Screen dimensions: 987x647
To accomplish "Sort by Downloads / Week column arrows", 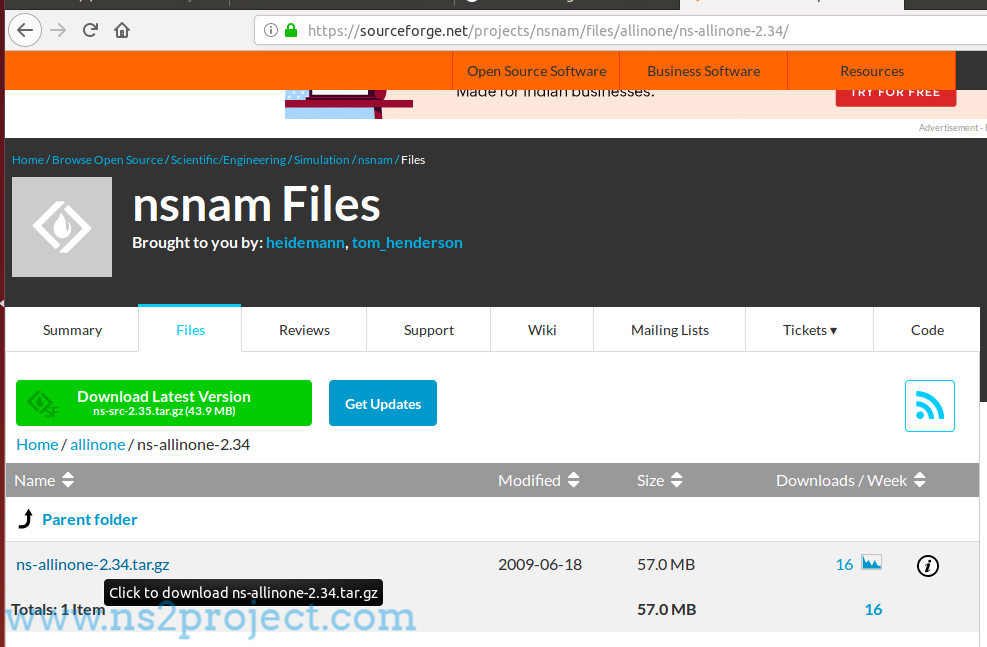I will point(920,480).
